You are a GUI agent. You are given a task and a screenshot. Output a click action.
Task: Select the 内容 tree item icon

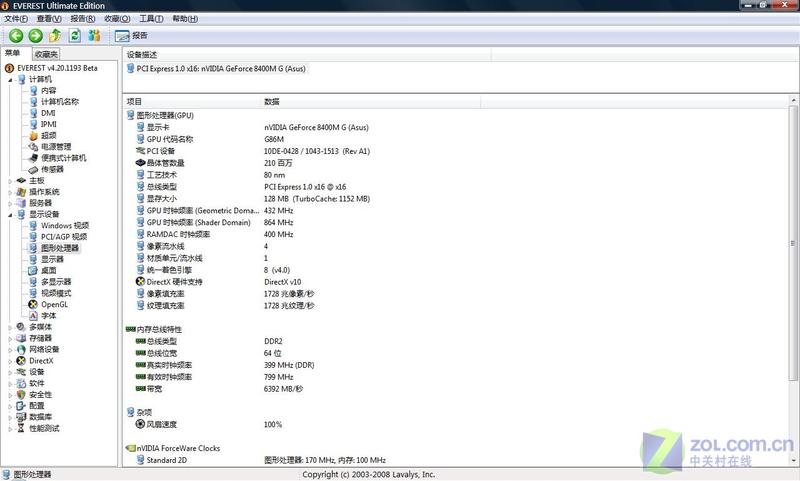click(x=33, y=90)
